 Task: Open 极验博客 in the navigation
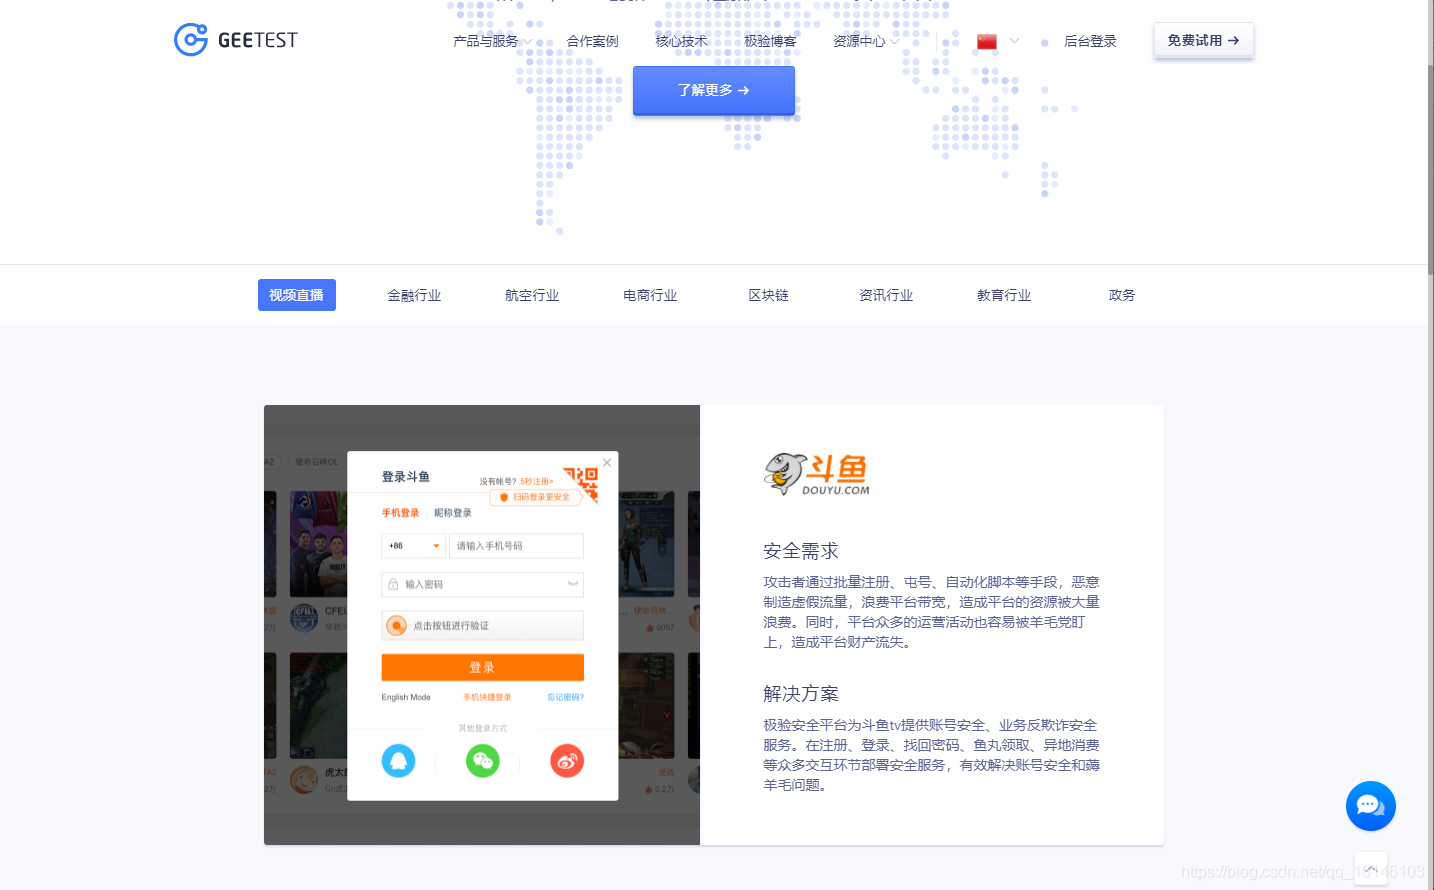[x=770, y=41]
